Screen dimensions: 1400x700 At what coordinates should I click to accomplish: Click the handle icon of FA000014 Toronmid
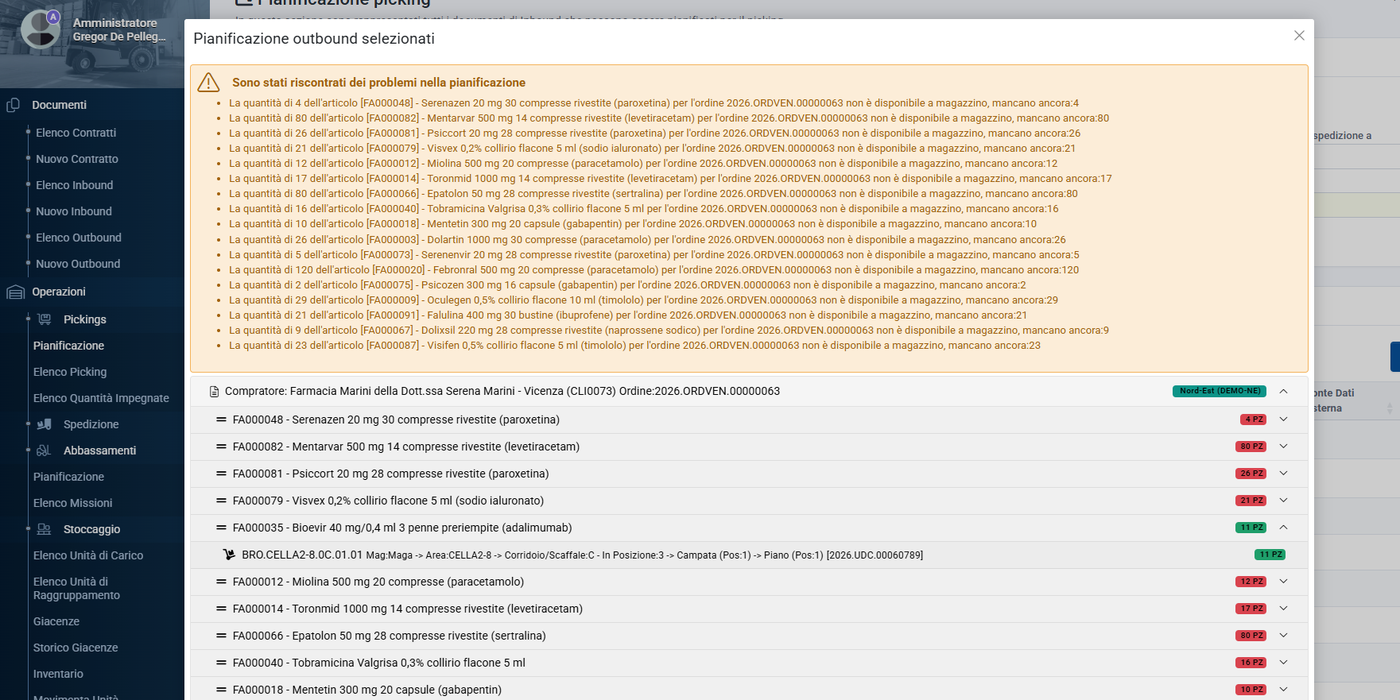[221, 609]
